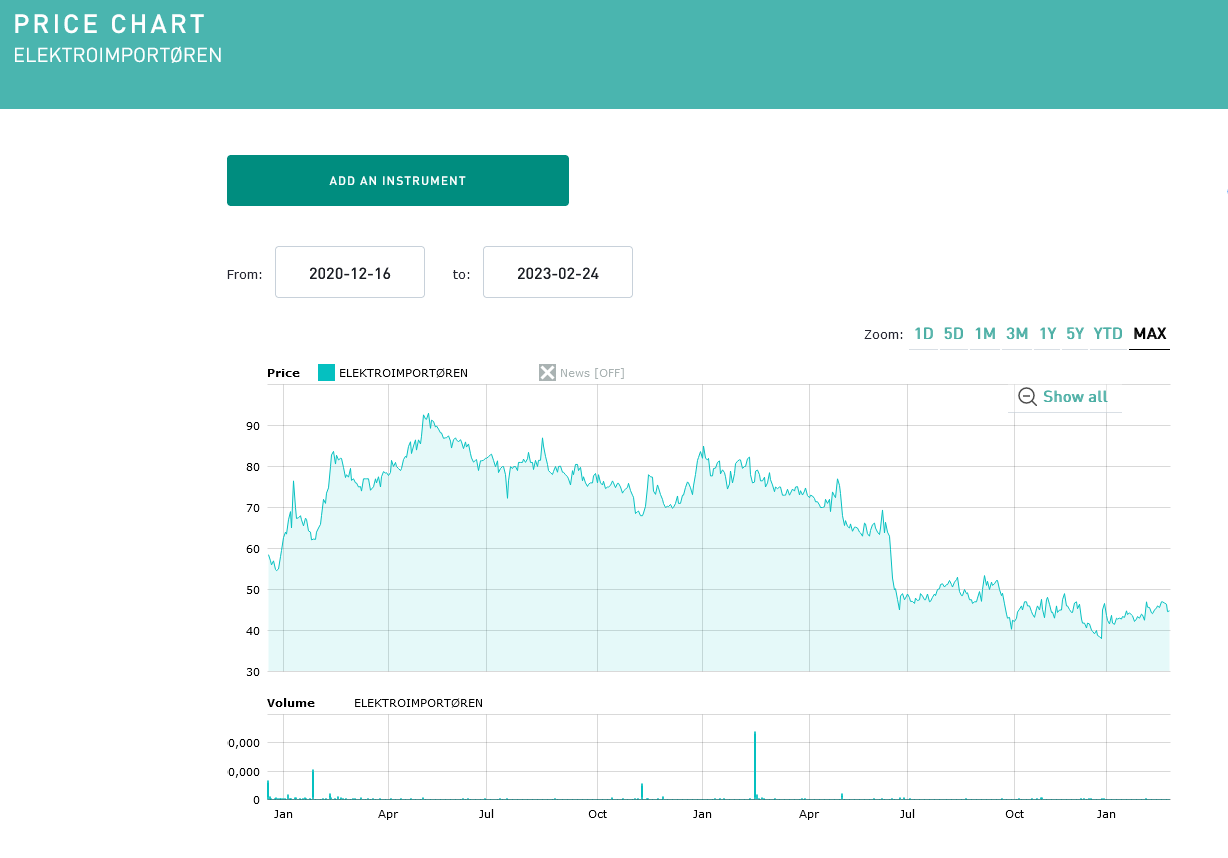Viewport: 1228px width, 858px height.
Task: Select the MAX zoom range
Action: 1150,334
